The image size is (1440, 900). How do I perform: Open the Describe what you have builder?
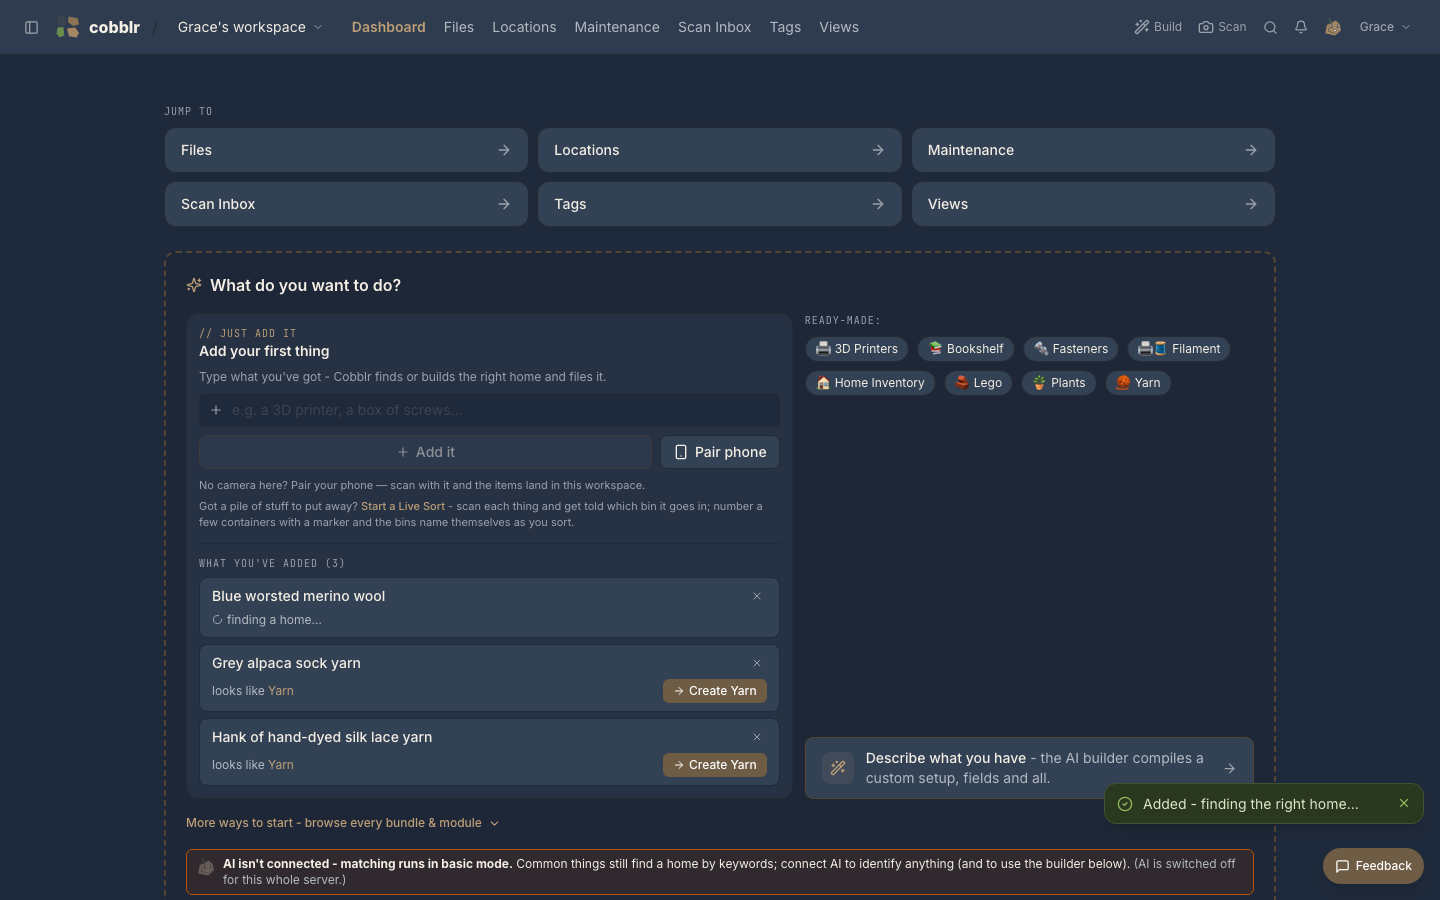1029,768
